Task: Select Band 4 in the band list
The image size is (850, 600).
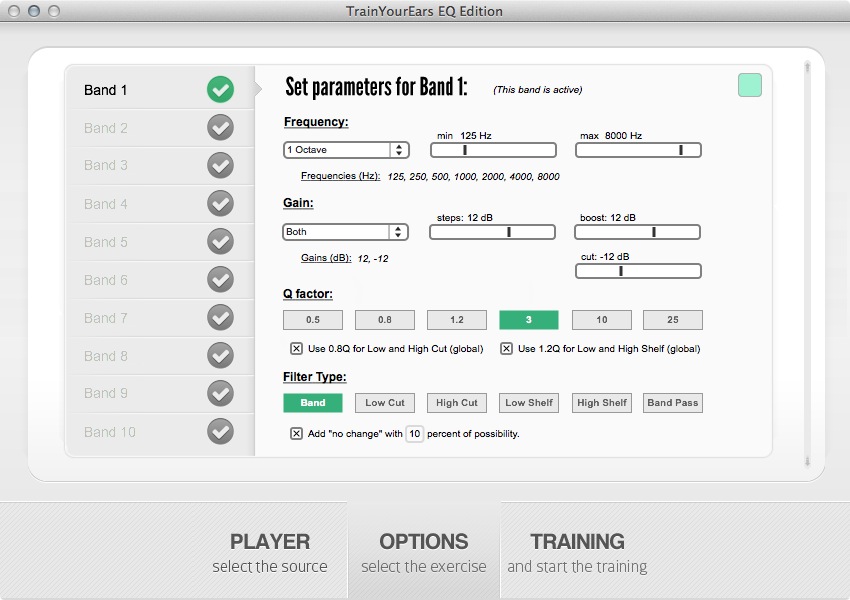Action: click(160, 204)
